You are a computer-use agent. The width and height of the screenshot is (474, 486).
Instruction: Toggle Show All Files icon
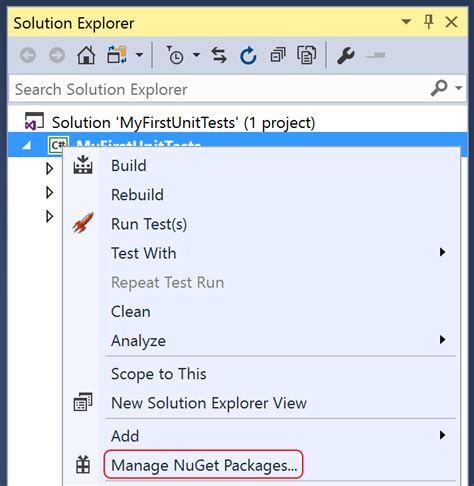pos(306,55)
